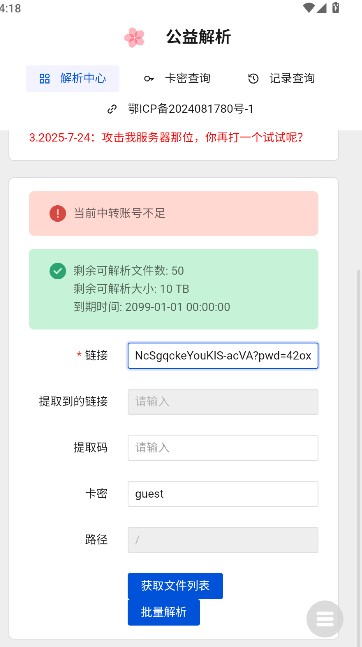Click the green checkmark success icon
362x647 pixels.
coord(58,271)
